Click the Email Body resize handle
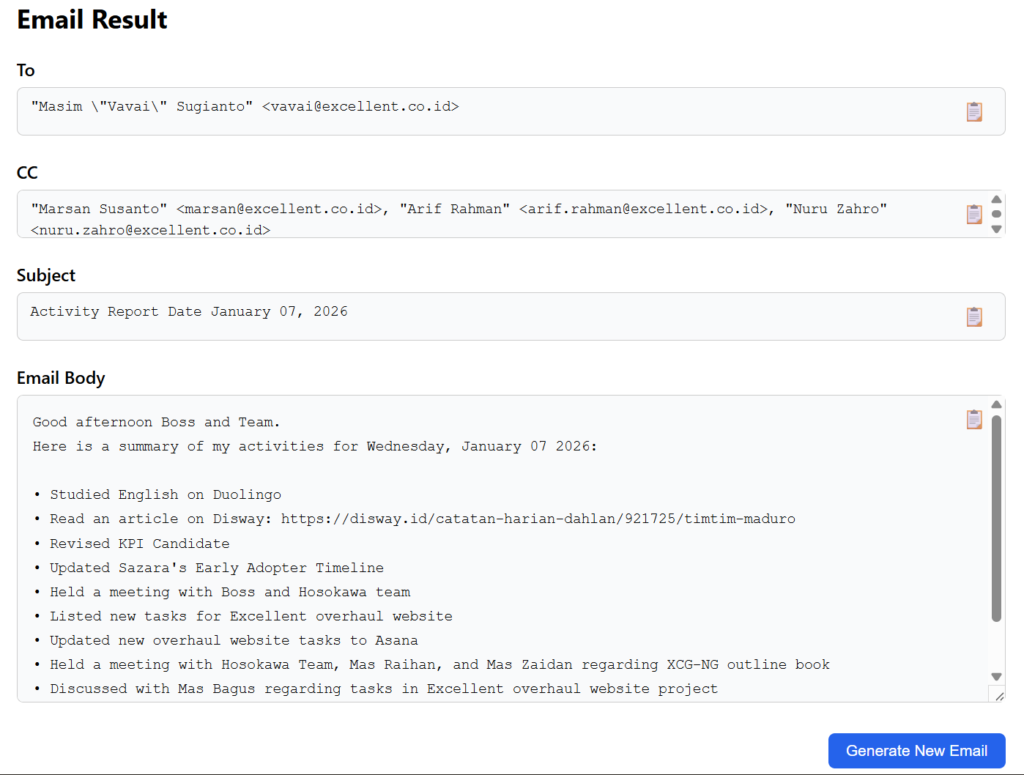The width and height of the screenshot is (1024, 775). (997, 694)
